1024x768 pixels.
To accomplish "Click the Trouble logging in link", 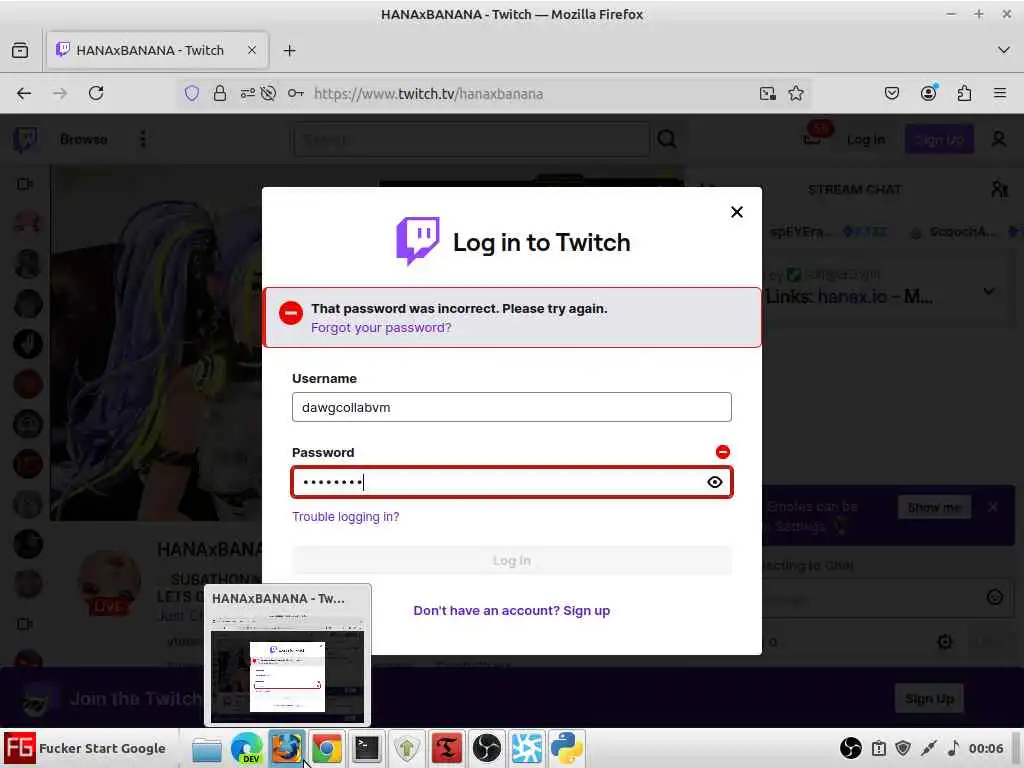I will click(345, 517).
